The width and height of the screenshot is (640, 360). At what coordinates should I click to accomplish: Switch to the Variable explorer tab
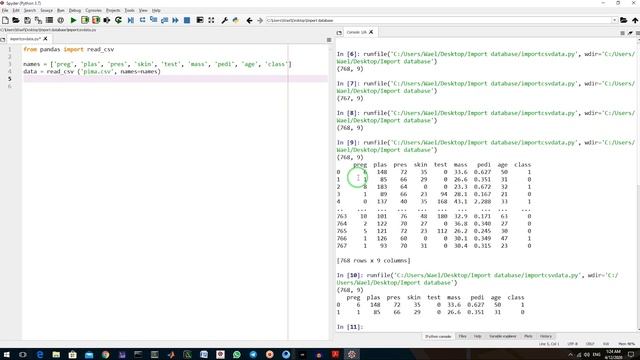point(503,336)
